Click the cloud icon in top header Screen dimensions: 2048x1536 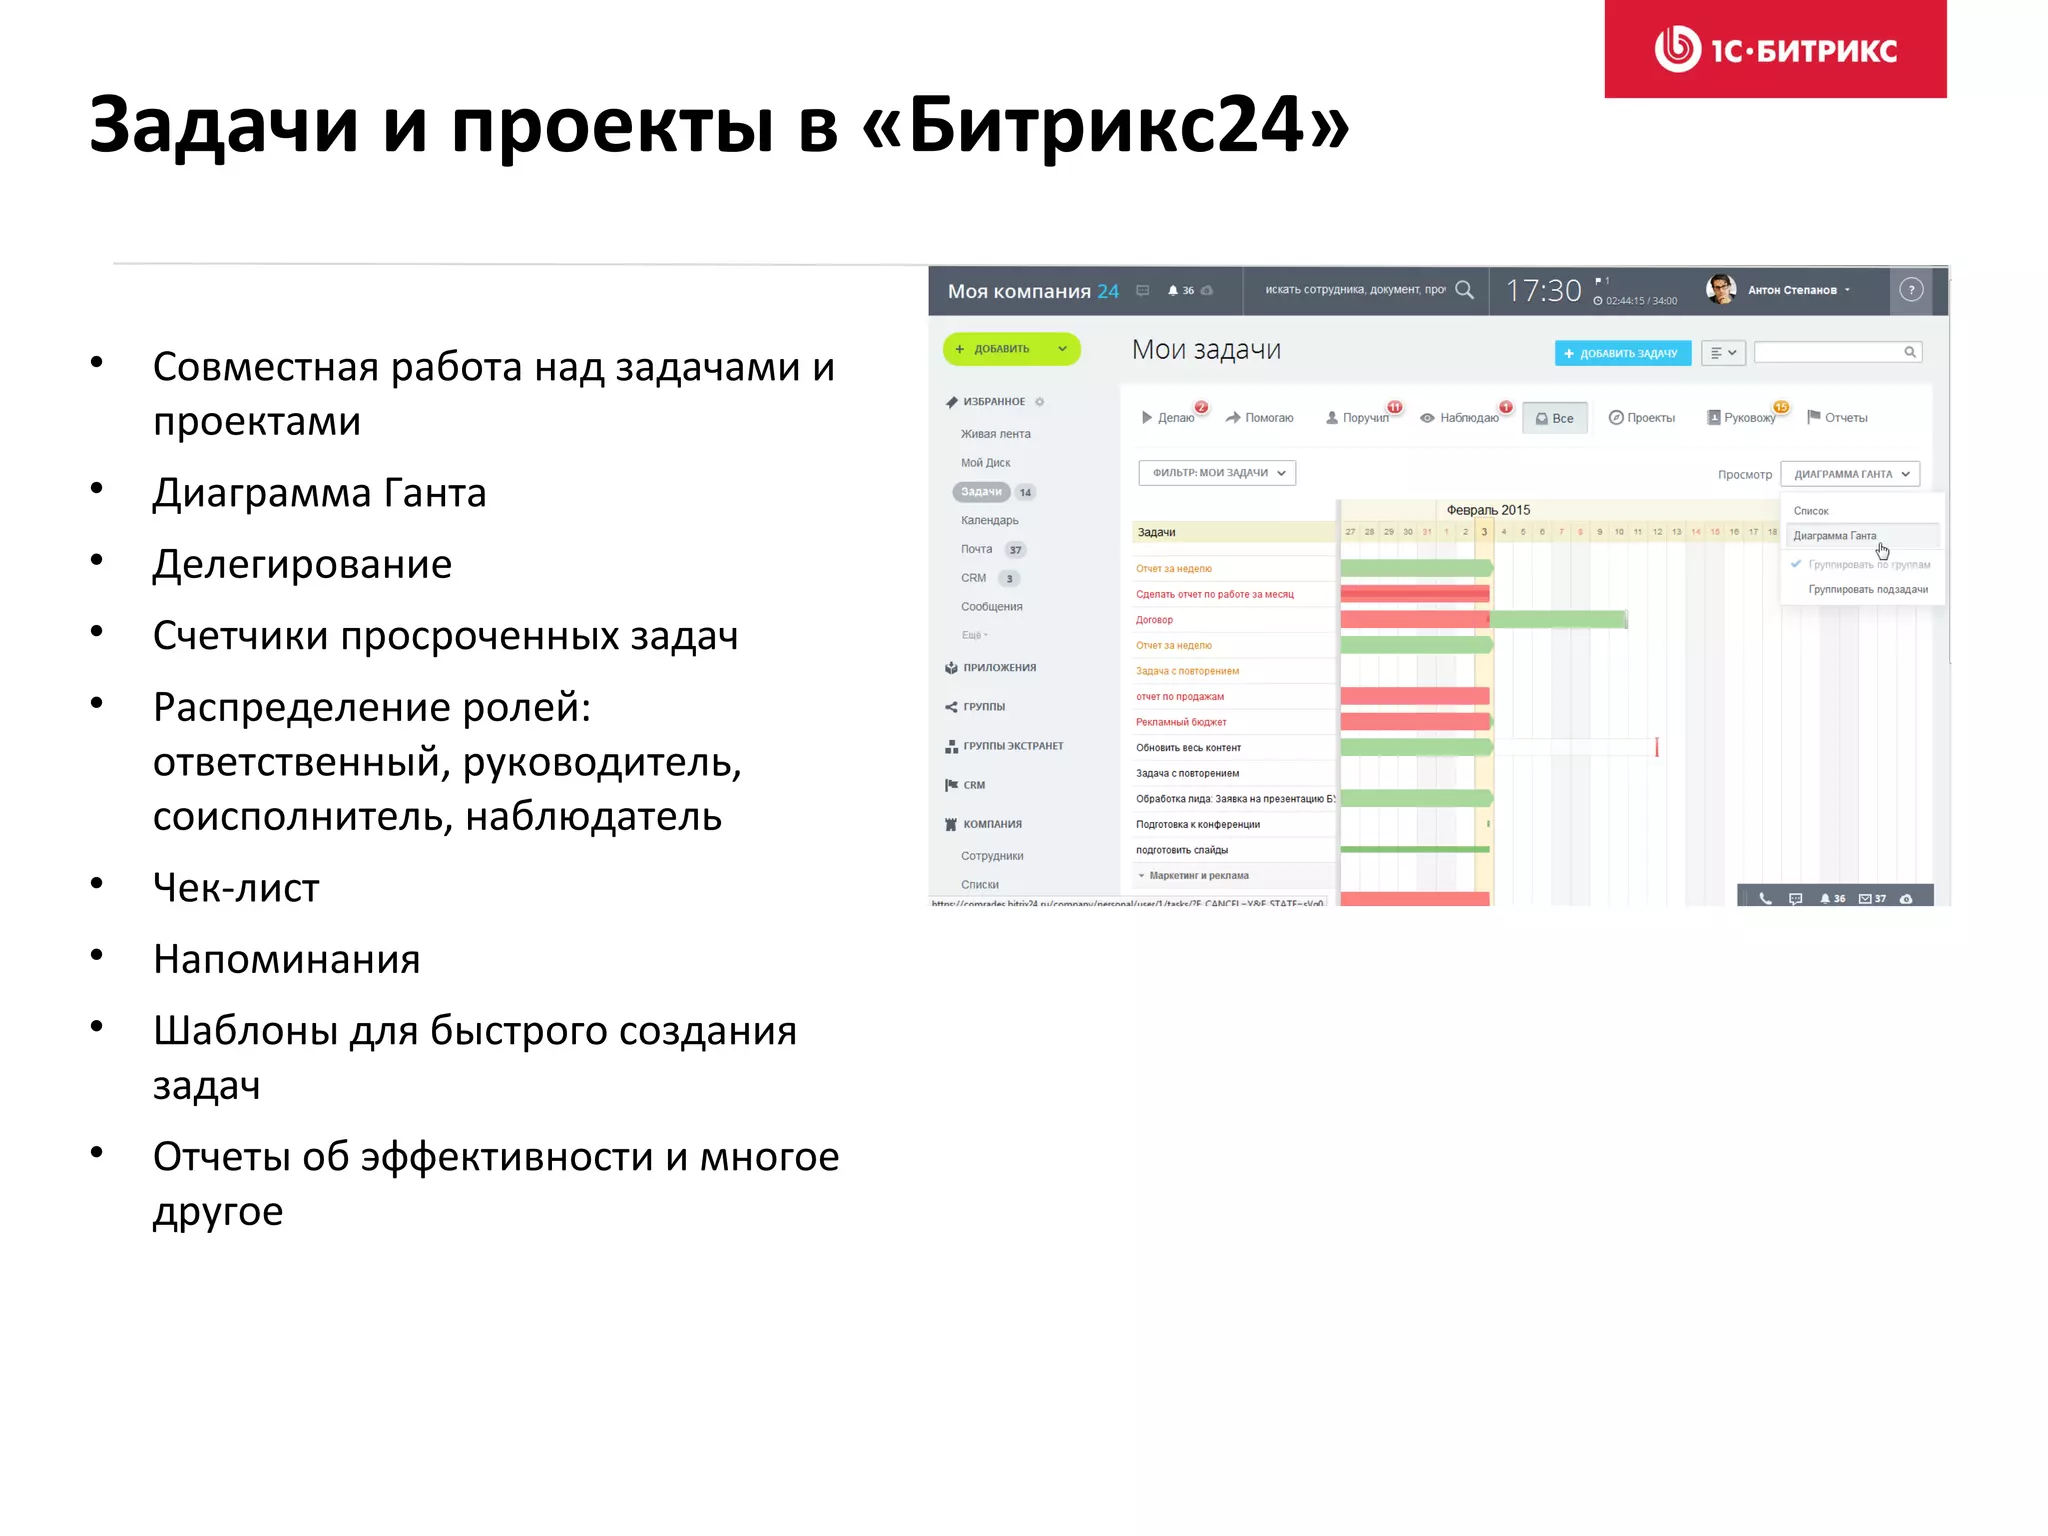tap(1207, 291)
